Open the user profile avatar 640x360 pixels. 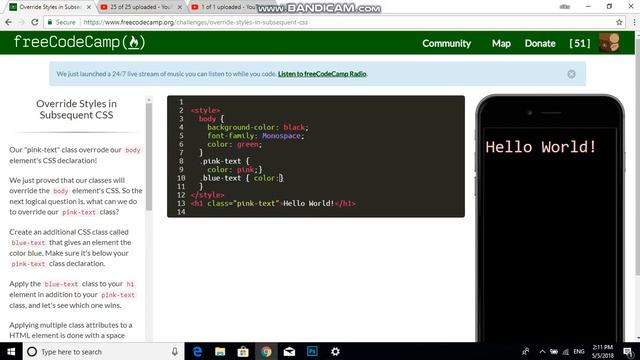tap(609, 43)
